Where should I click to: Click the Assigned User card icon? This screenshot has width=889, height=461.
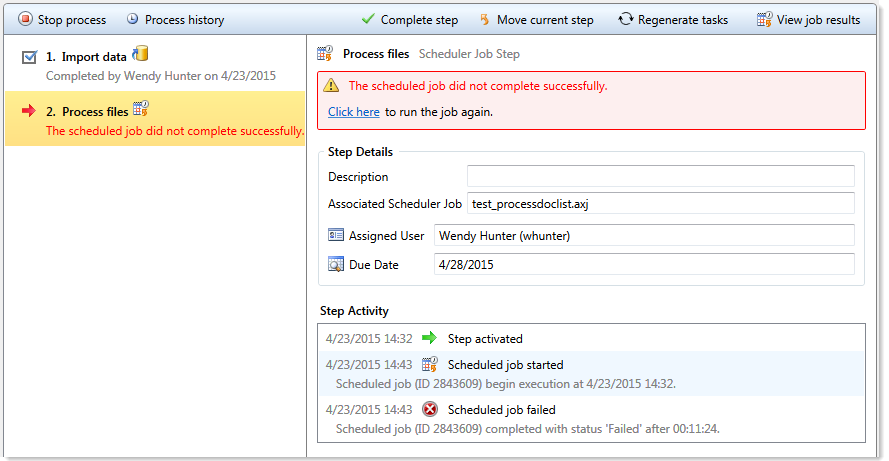pos(336,236)
